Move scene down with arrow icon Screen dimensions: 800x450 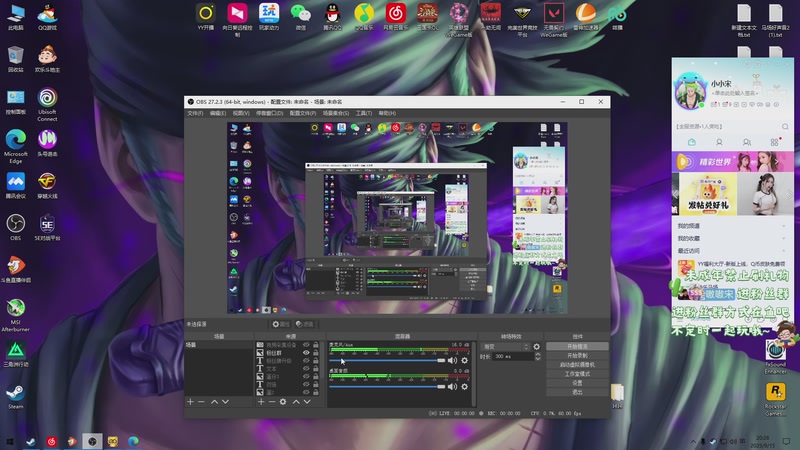pyautogui.click(x=225, y=402)
